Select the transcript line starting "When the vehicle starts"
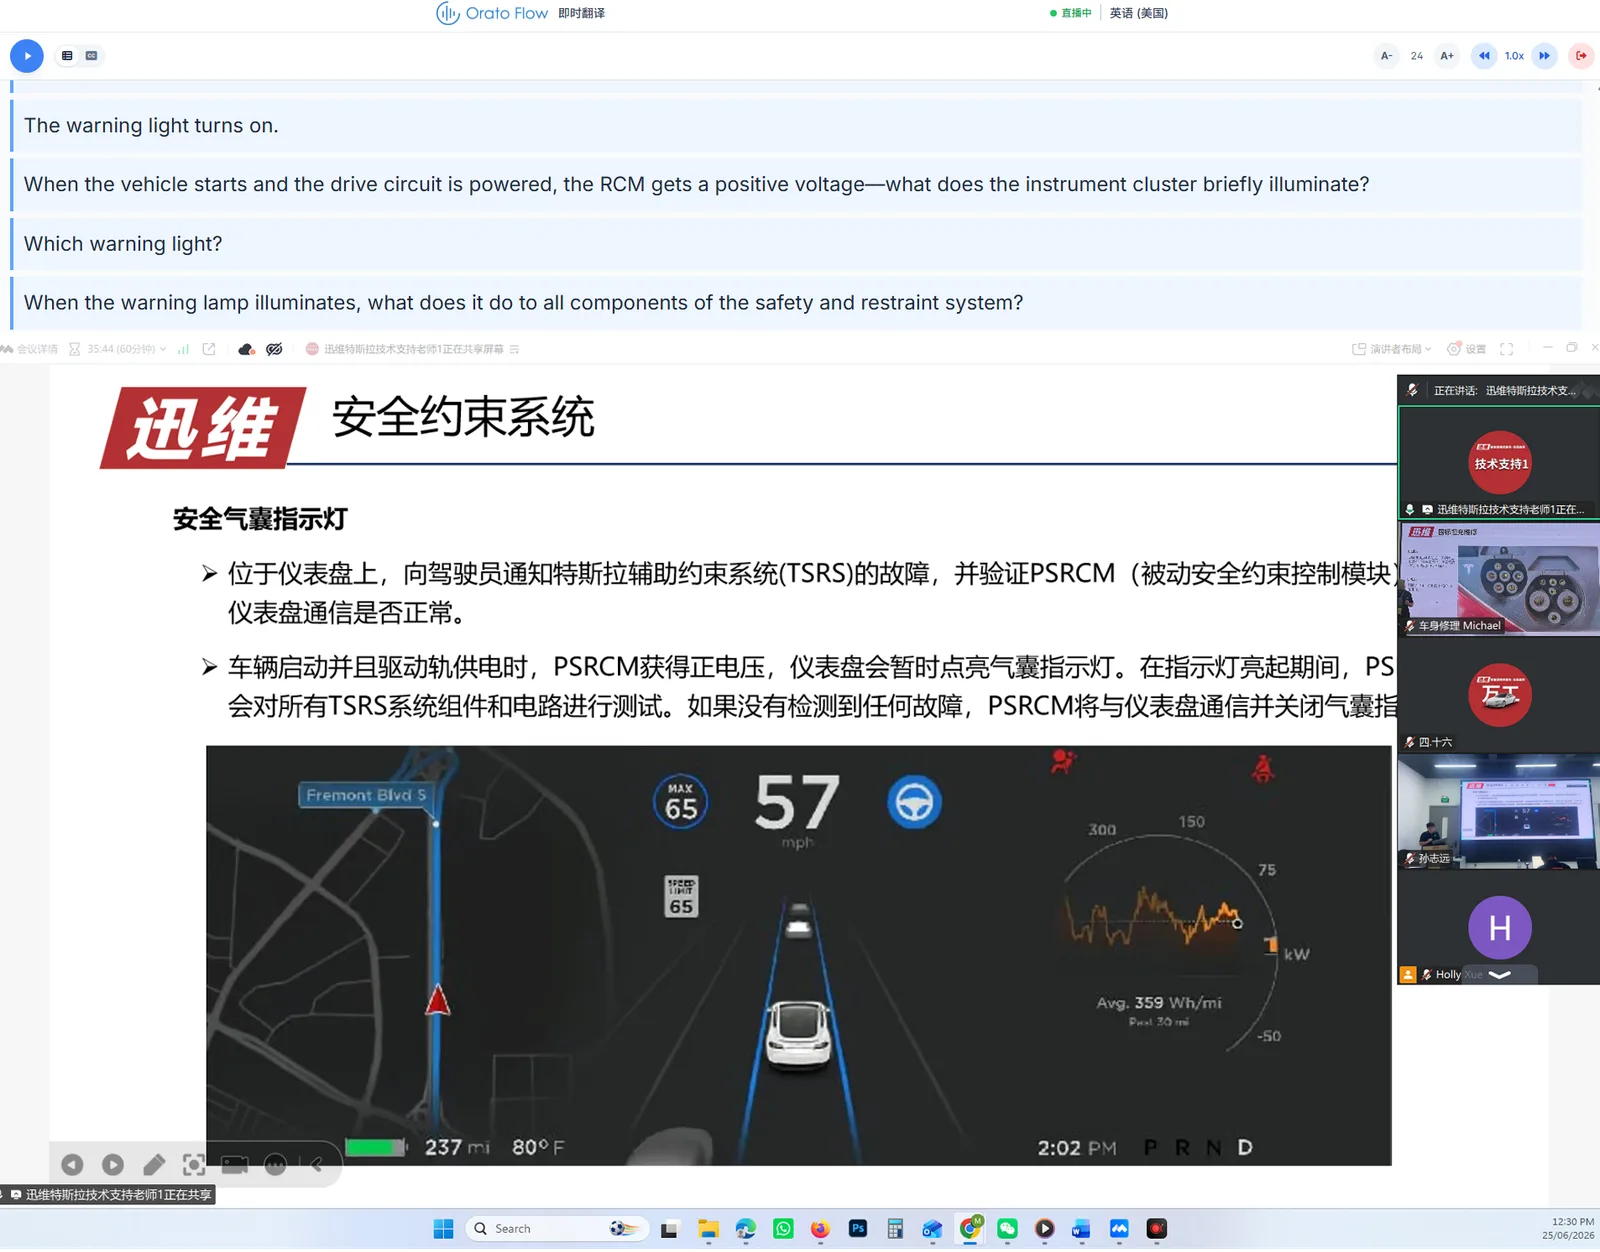The image size is (1600, 1252). point(797,185)
